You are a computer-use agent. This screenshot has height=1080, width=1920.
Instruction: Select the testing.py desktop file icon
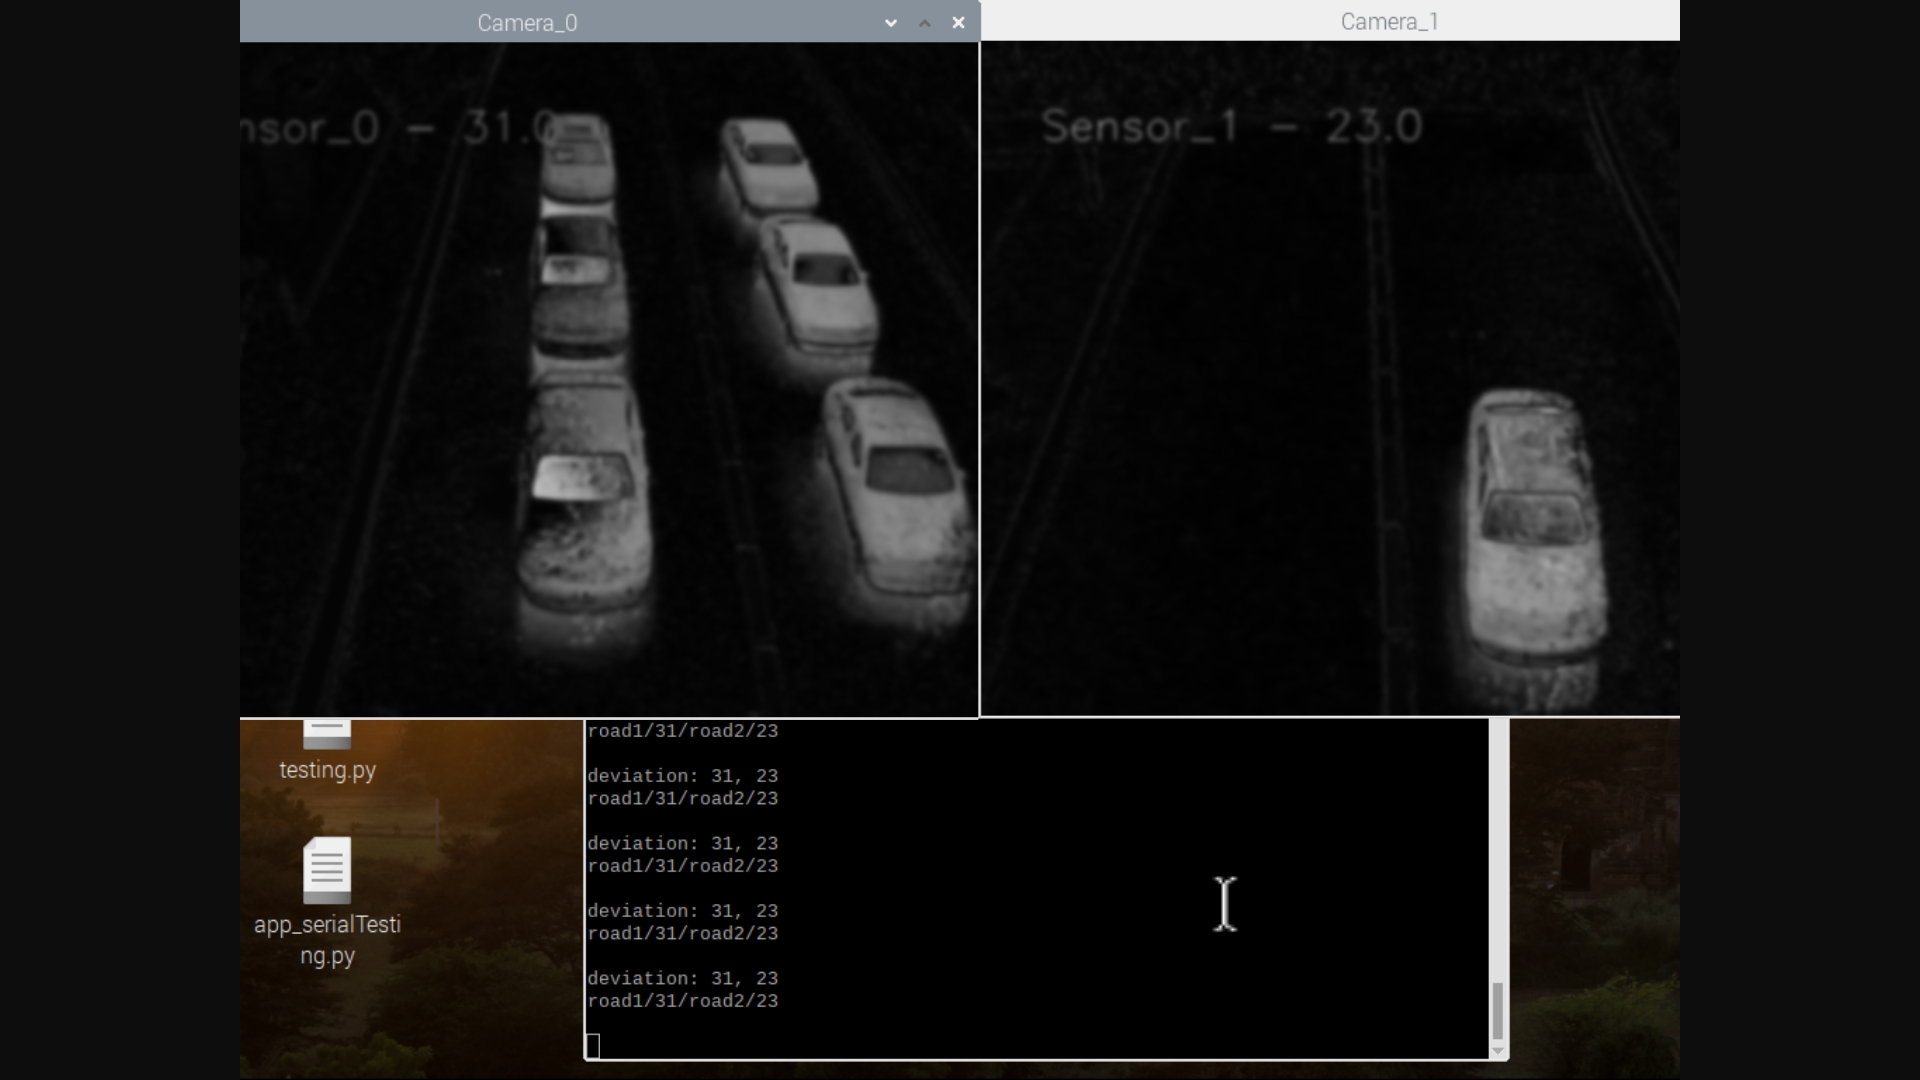click(327, 735)
